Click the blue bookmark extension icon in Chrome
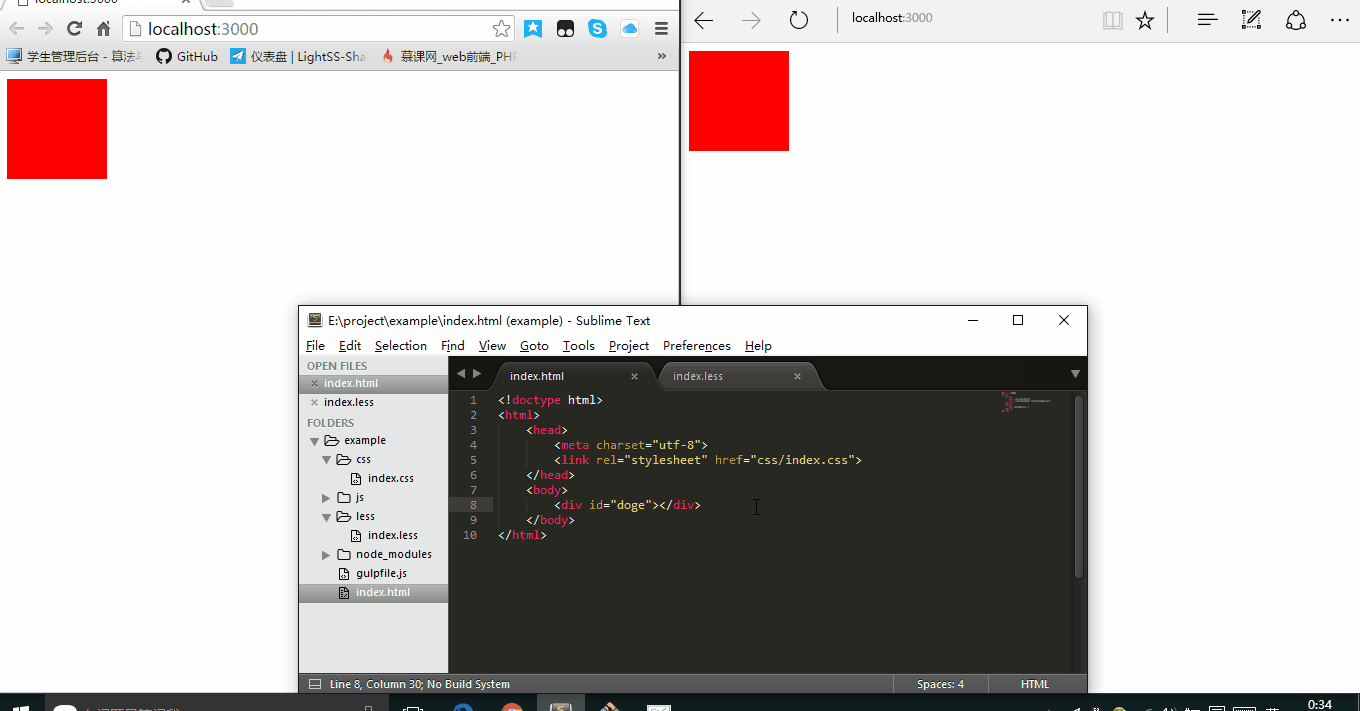Image resolution: width=1360 pixels, height=711 pixels. (533, 29)
